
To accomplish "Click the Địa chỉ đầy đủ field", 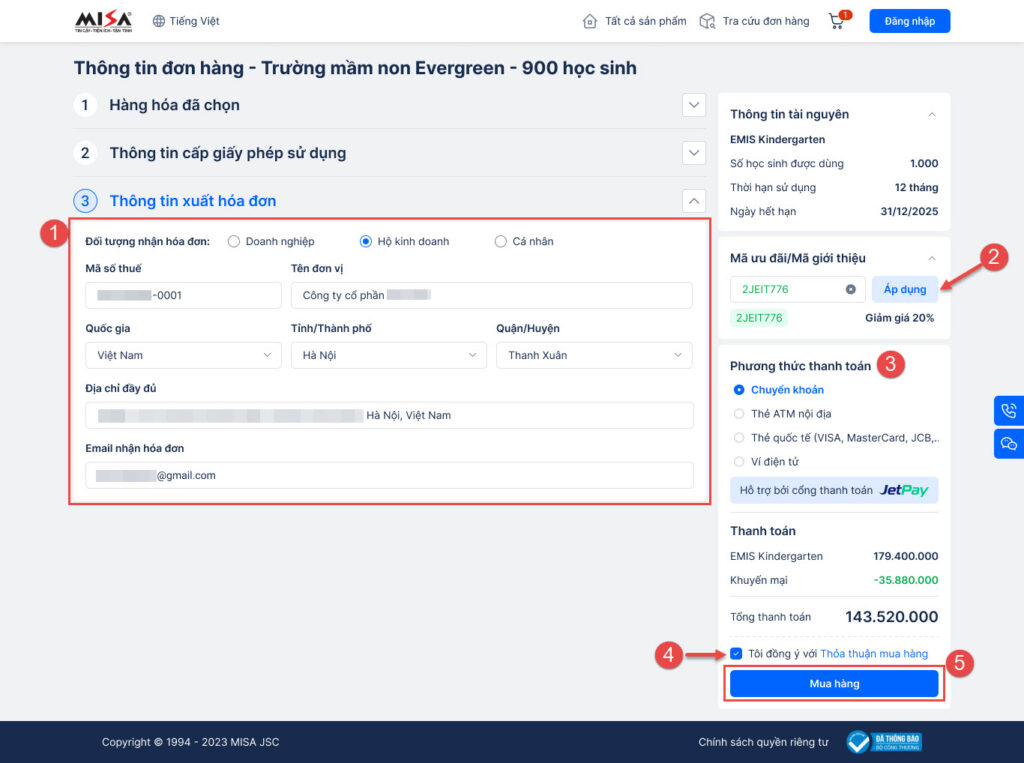I will coord(389,415).
